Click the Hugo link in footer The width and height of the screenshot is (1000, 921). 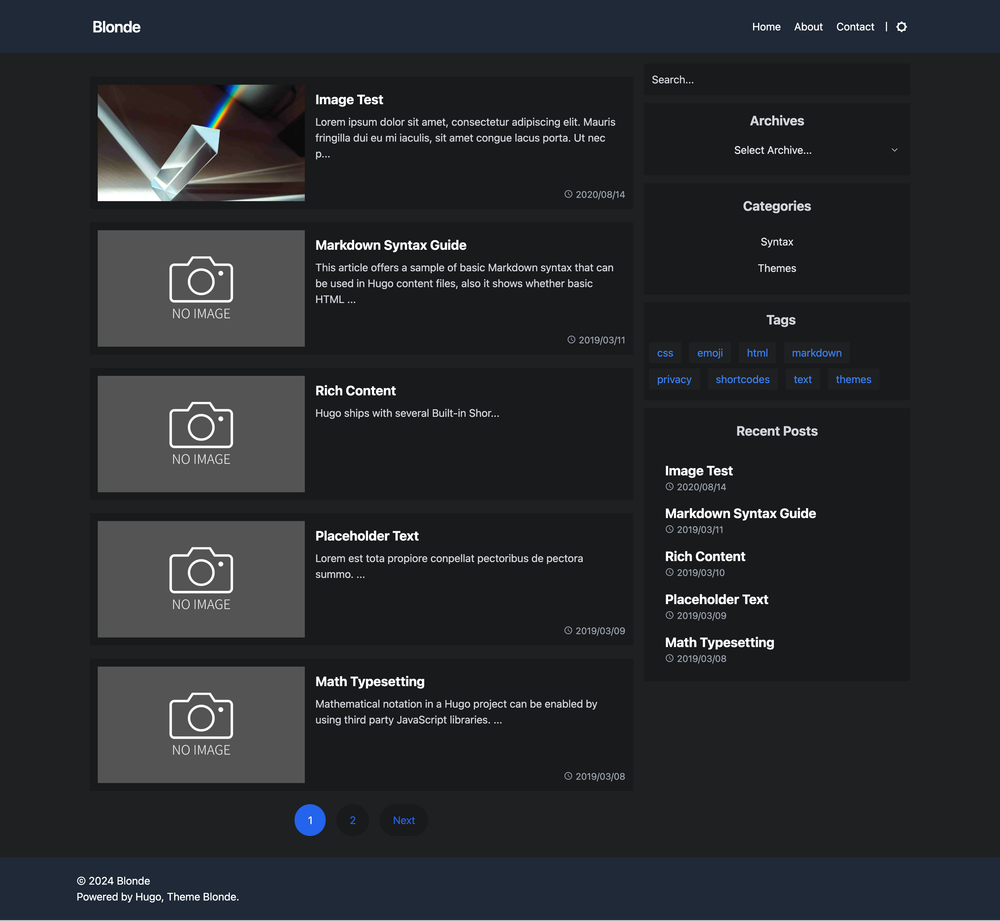tap(148, 897)
